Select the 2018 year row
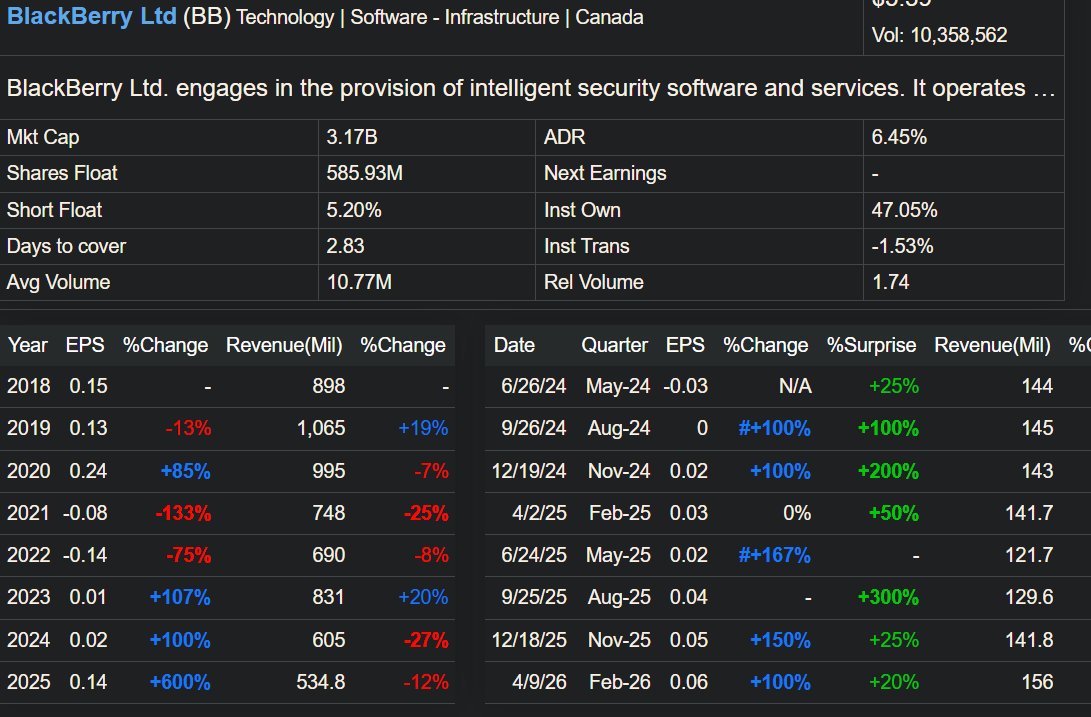The height and width of the screenshot is (717, 1091). (228, 386)
